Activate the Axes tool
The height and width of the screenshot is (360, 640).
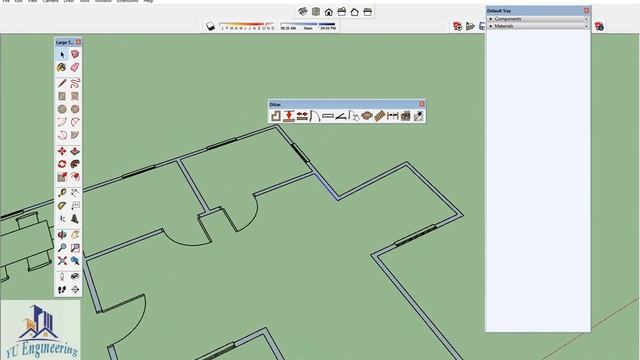click(62, 219)
